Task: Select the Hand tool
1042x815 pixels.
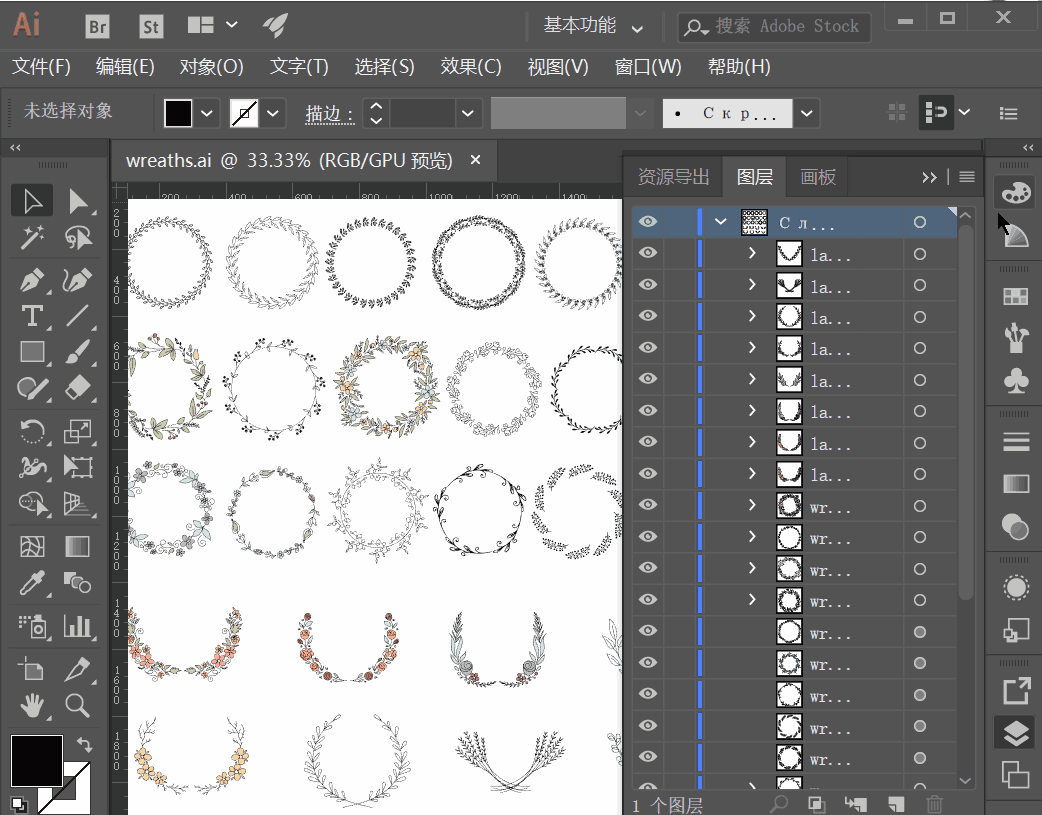Action: pos(31,705)
